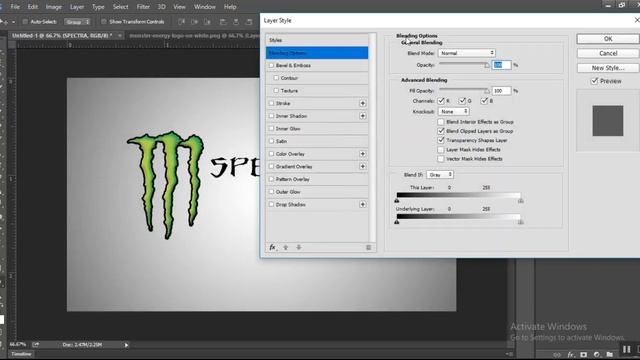Open the Blend If Gray dropdown
The width and height of the screenshot is (640, 360).
click(x=440, y=175)
